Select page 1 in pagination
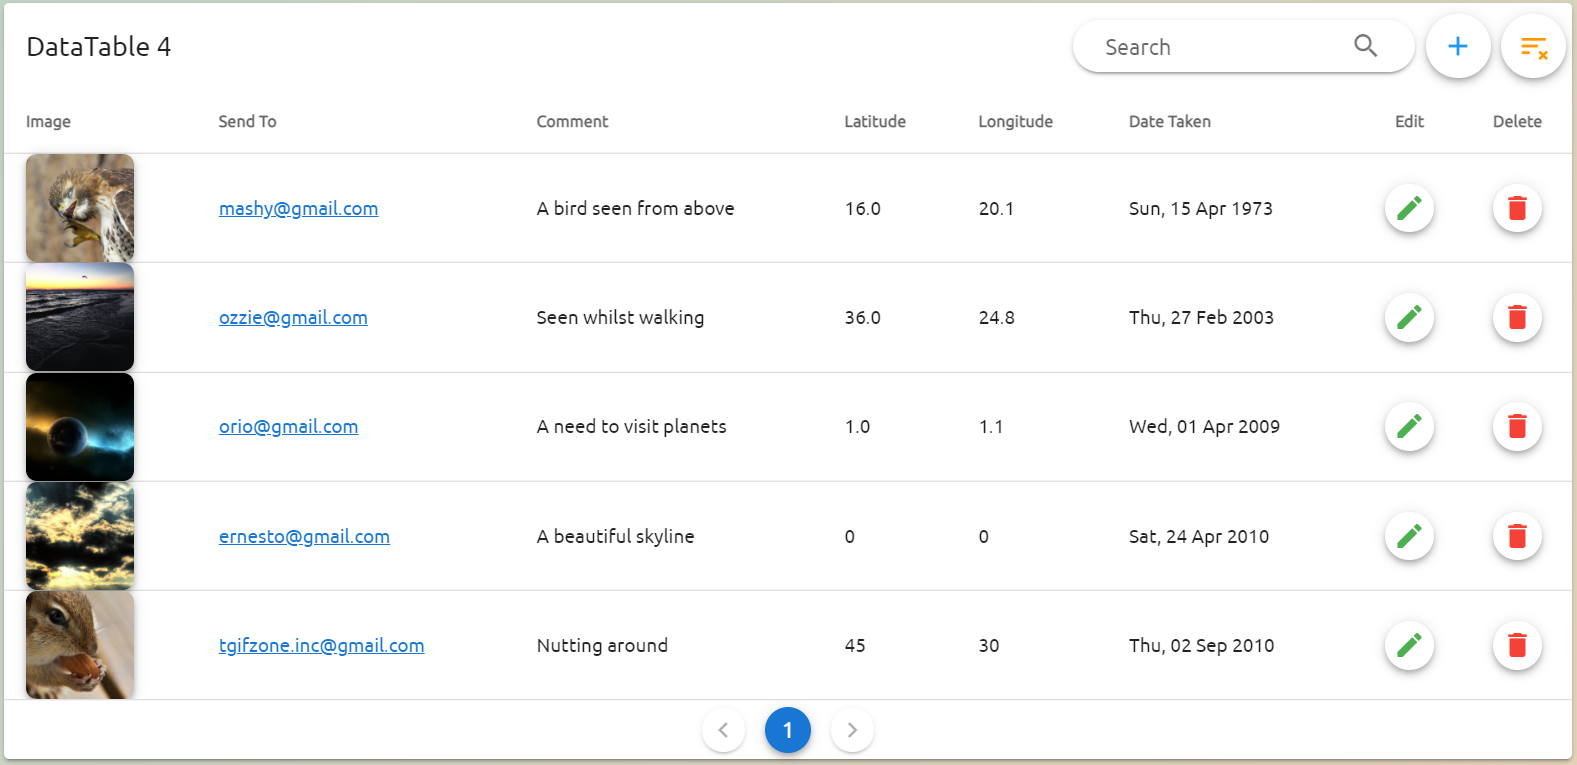Image resolution: width=1577 pixels, height=765 pixels. [788, 730]
